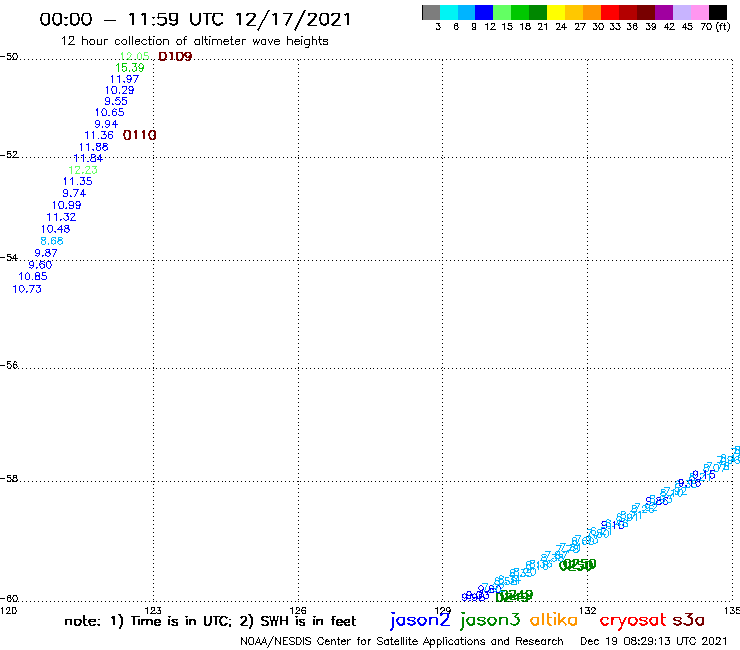Click the dark red time stamp 0109

point(175,57)
